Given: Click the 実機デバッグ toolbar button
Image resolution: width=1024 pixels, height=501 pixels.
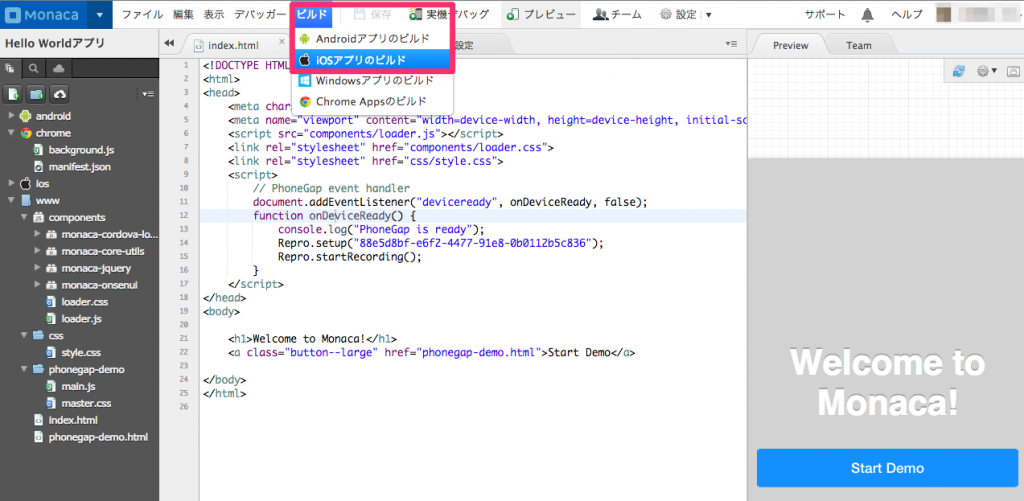Looking at the screenshot, I should coord(449,14).
